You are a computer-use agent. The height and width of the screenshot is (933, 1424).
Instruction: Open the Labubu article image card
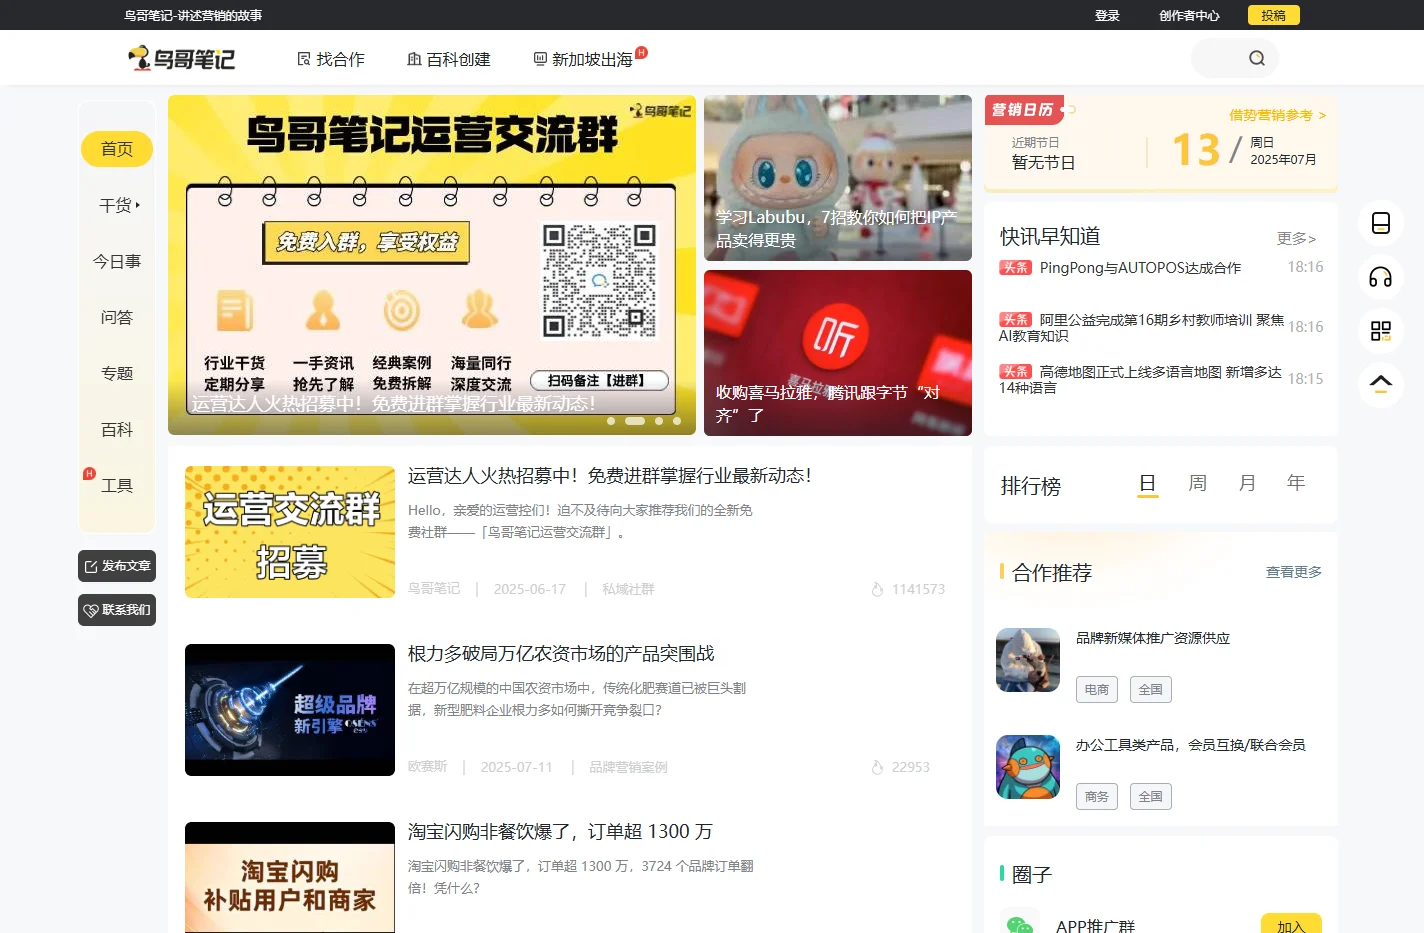[x=838, y=178]
